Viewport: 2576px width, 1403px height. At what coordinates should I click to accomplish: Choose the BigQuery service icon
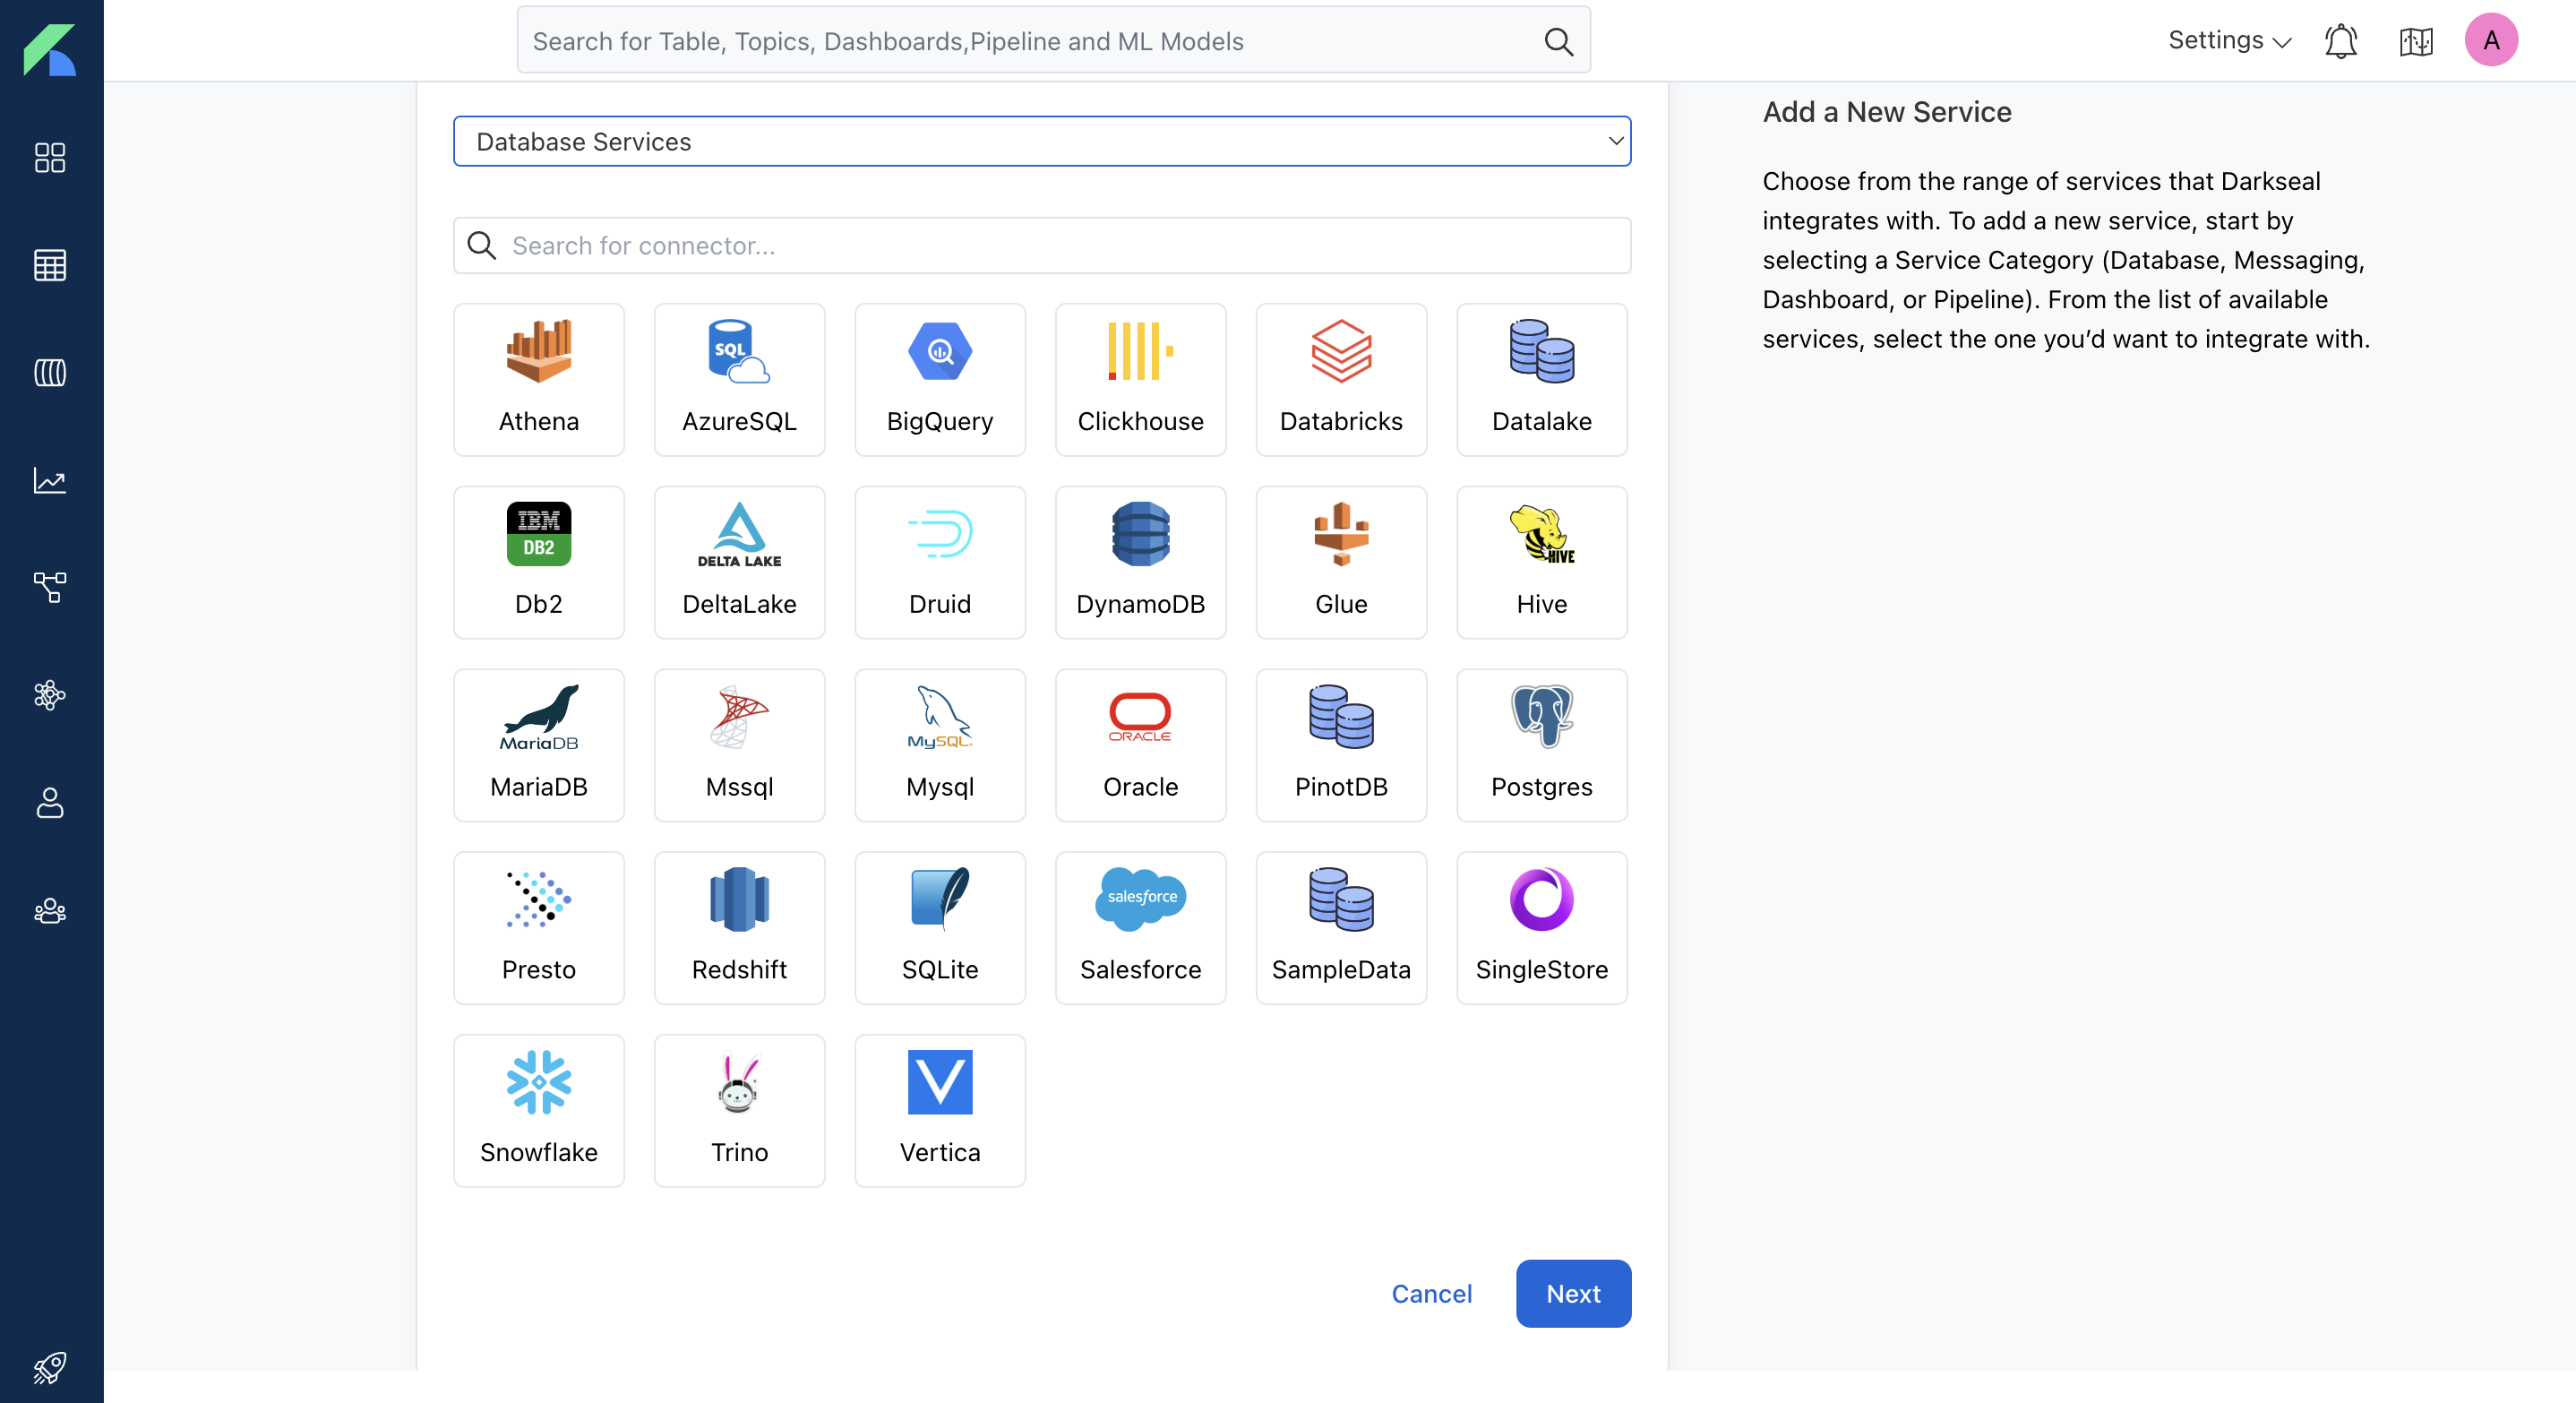click(939, 380)
